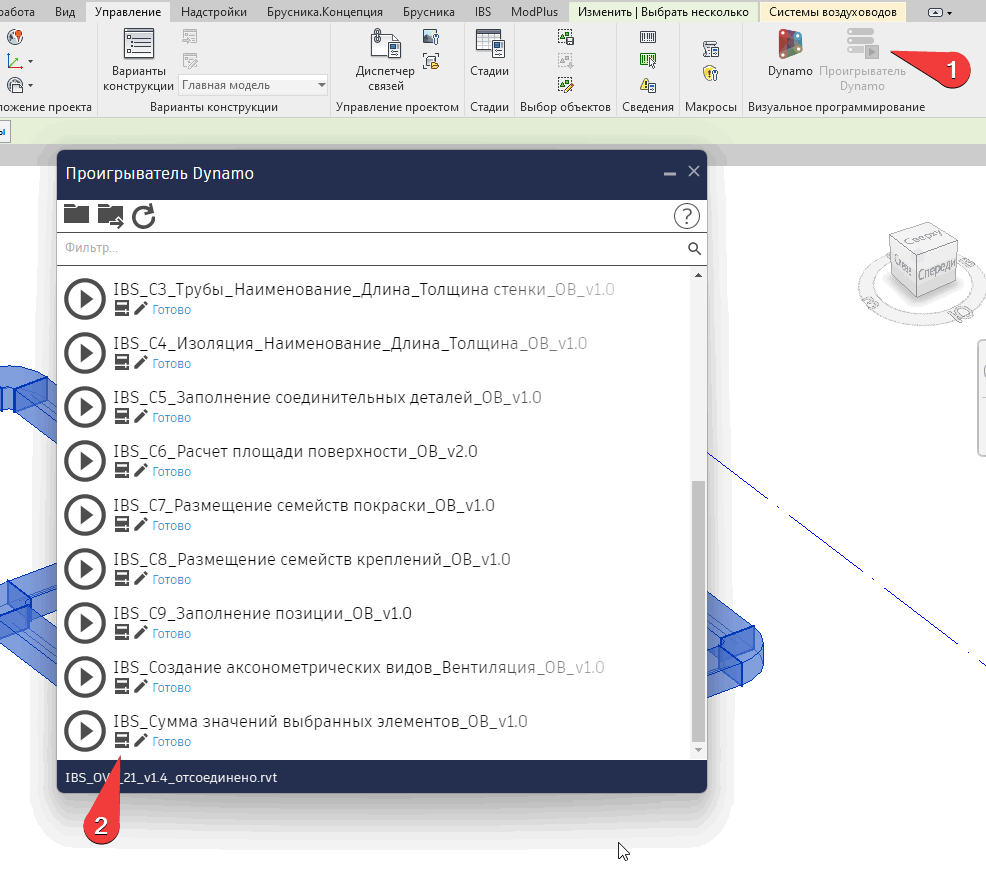Viewport: 986px width, 870px height.
Task: Open the Macro Manager icon
Action: (x=711, y=49)
